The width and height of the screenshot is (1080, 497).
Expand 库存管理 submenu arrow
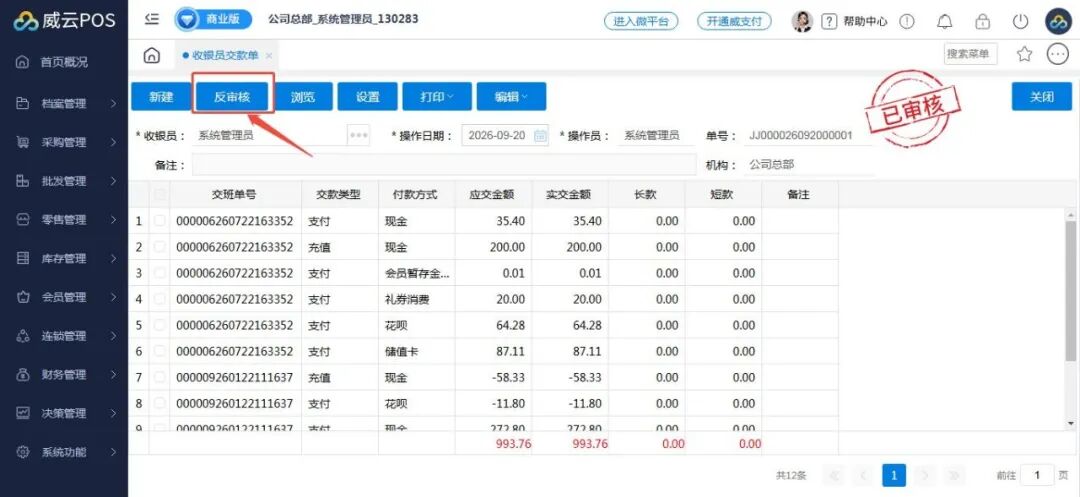coord(113,259)
